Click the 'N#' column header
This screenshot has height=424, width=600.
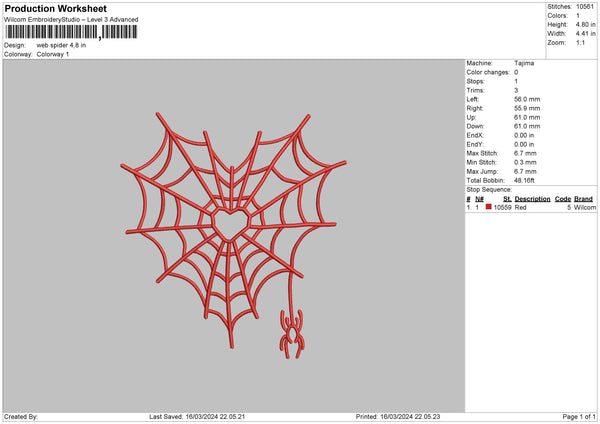(x=479, y=199)
